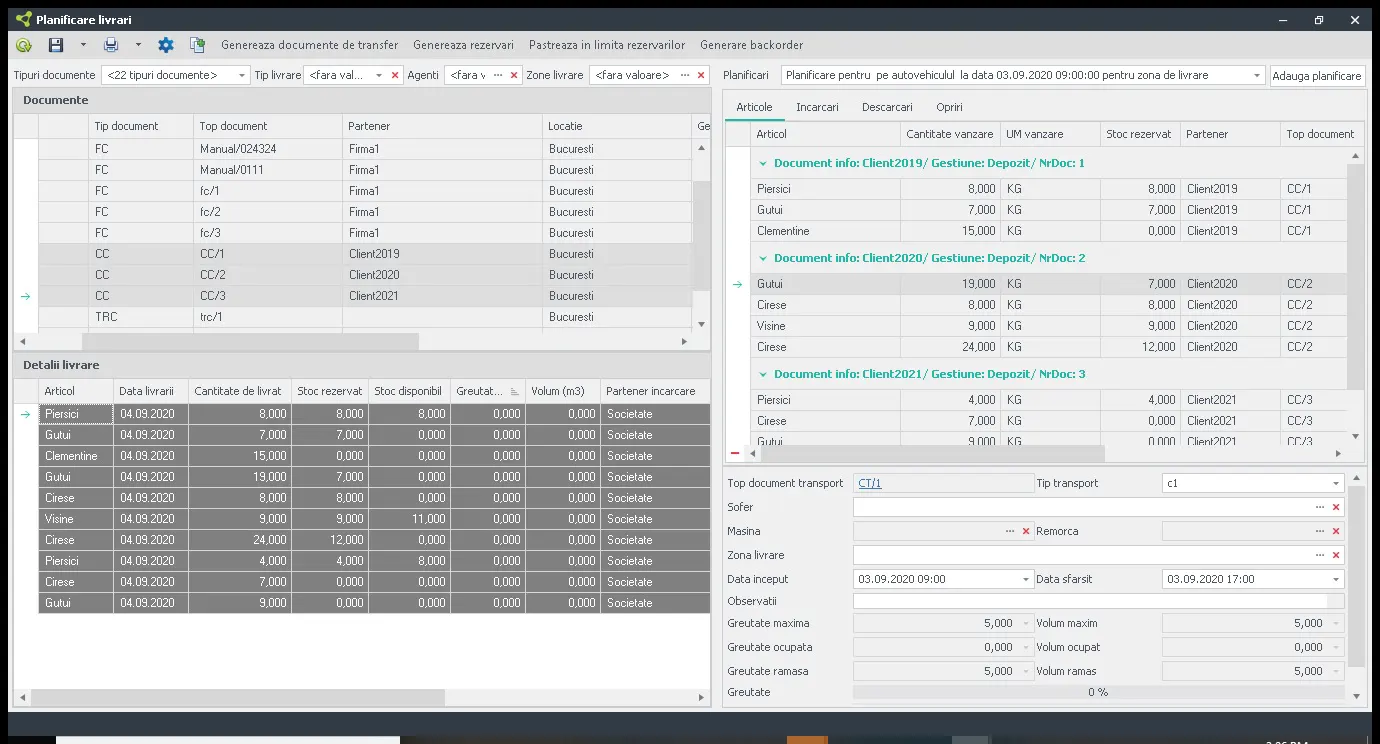The width and height of the screenshot is (1380, 744).
Task: Click the save floppy disk icon
Action: 56,45
